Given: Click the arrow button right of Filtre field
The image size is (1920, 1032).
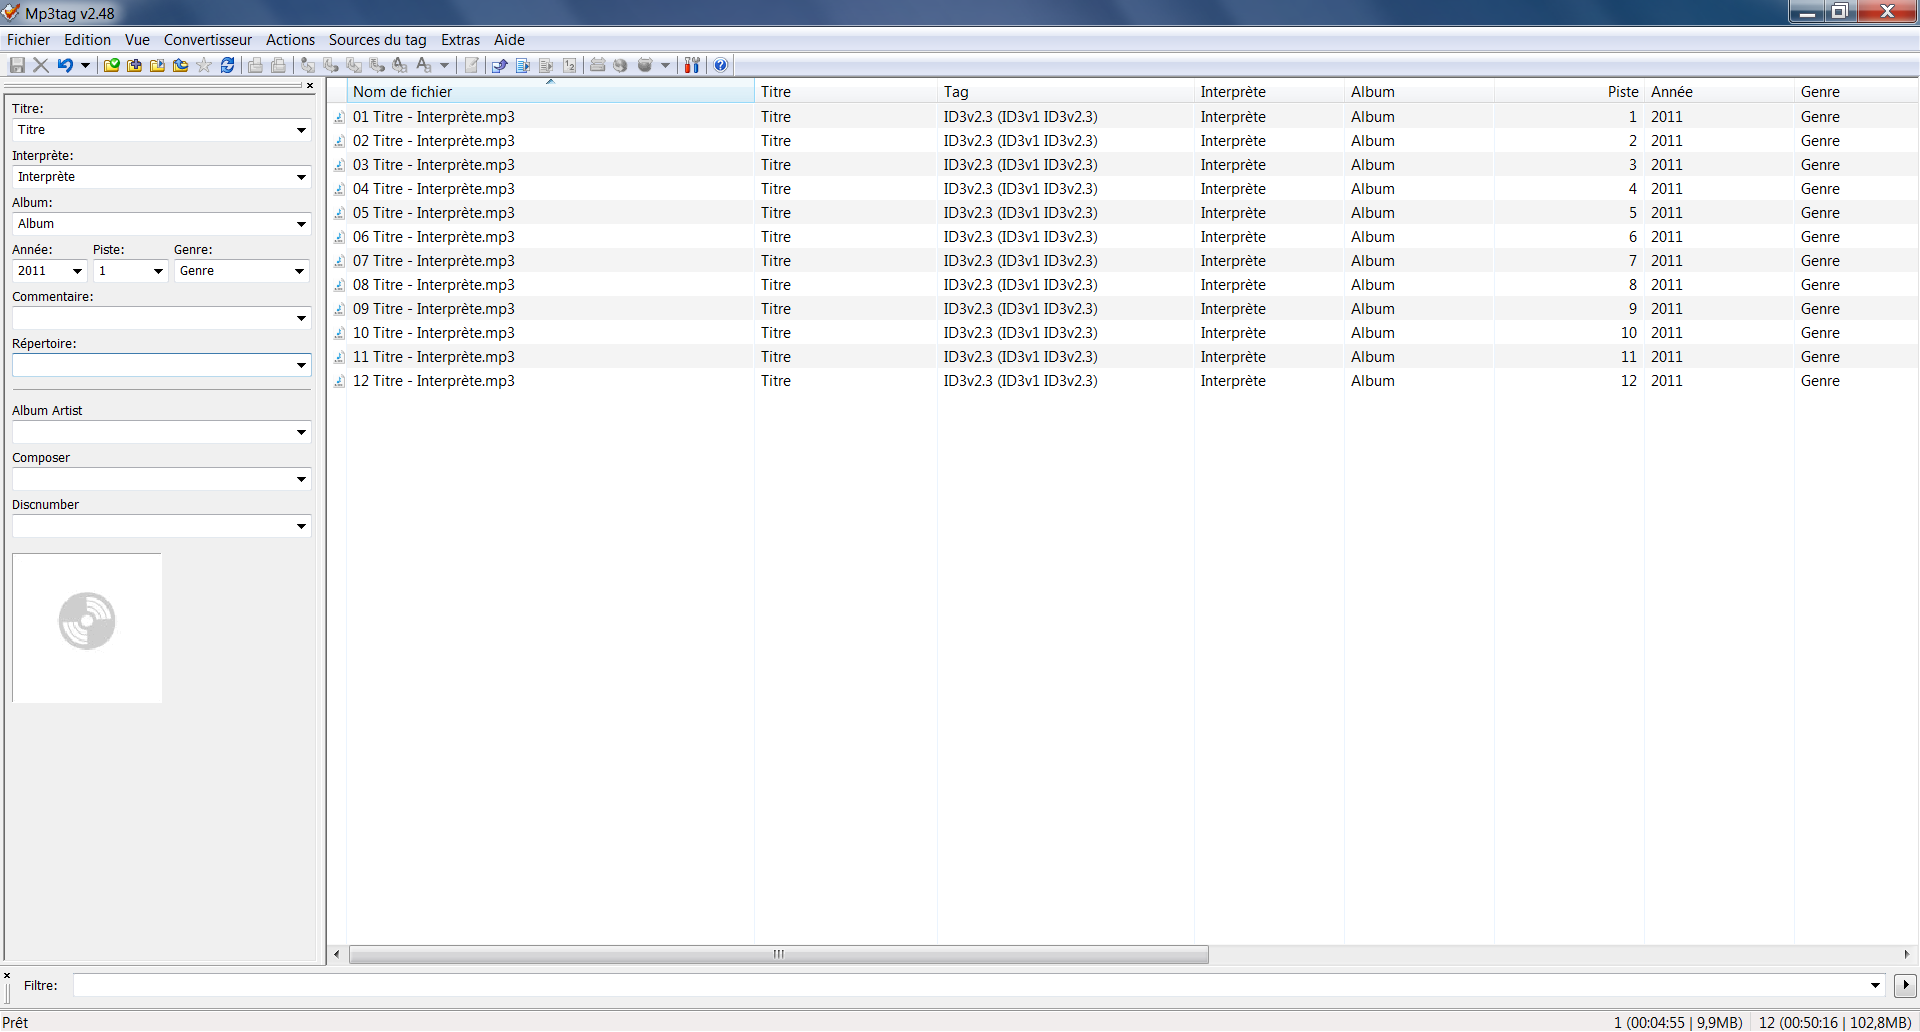Looking at the screenshot, I should 1905,985.
